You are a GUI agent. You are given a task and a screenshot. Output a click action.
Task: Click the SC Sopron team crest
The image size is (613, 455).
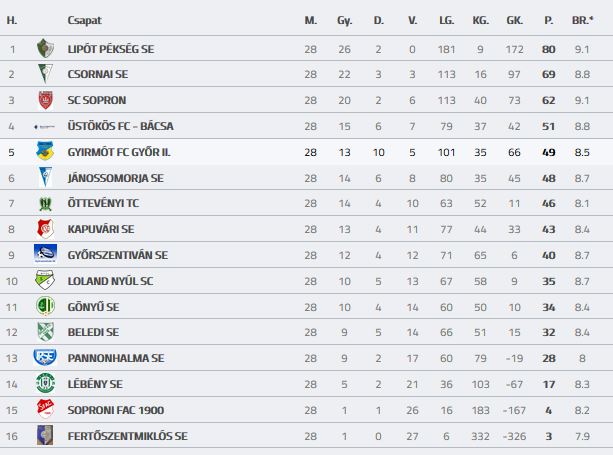(x=45, y=100)
